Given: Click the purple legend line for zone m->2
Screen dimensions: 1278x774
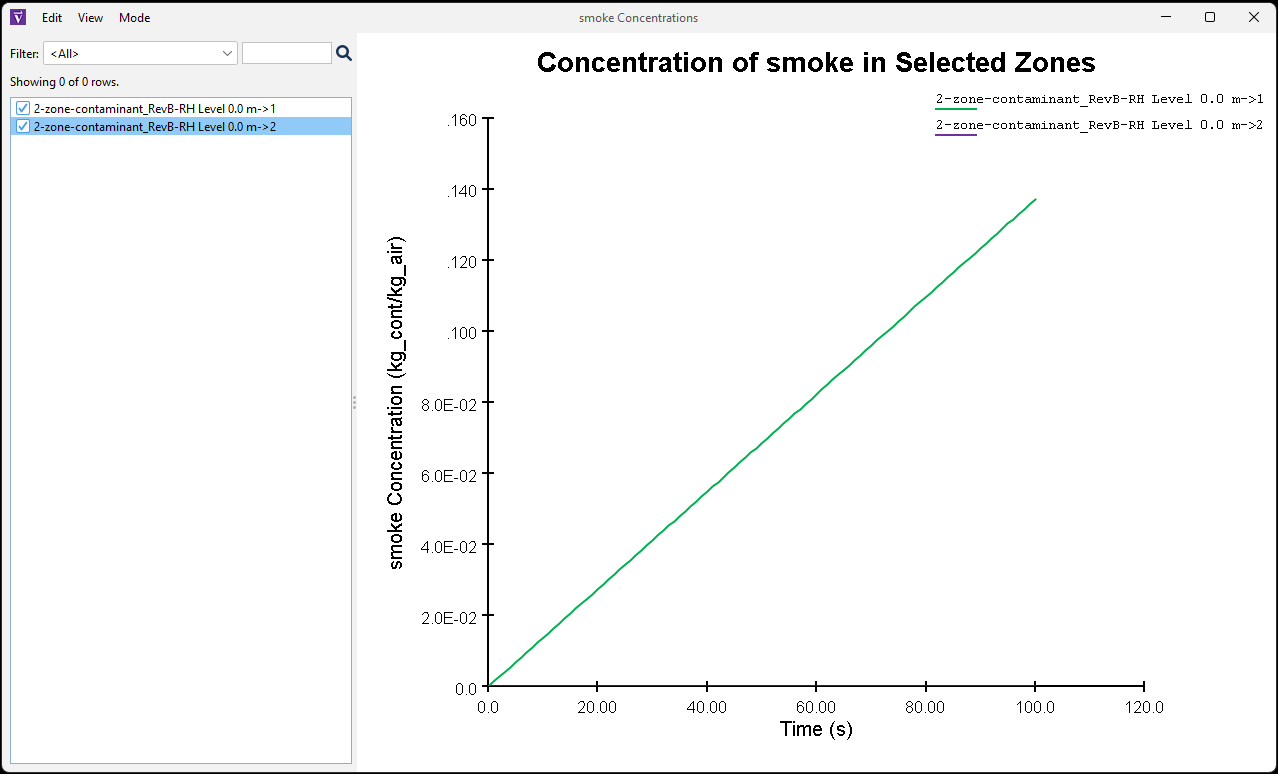Looking at the screenshot, I should [x=956, y=132].
